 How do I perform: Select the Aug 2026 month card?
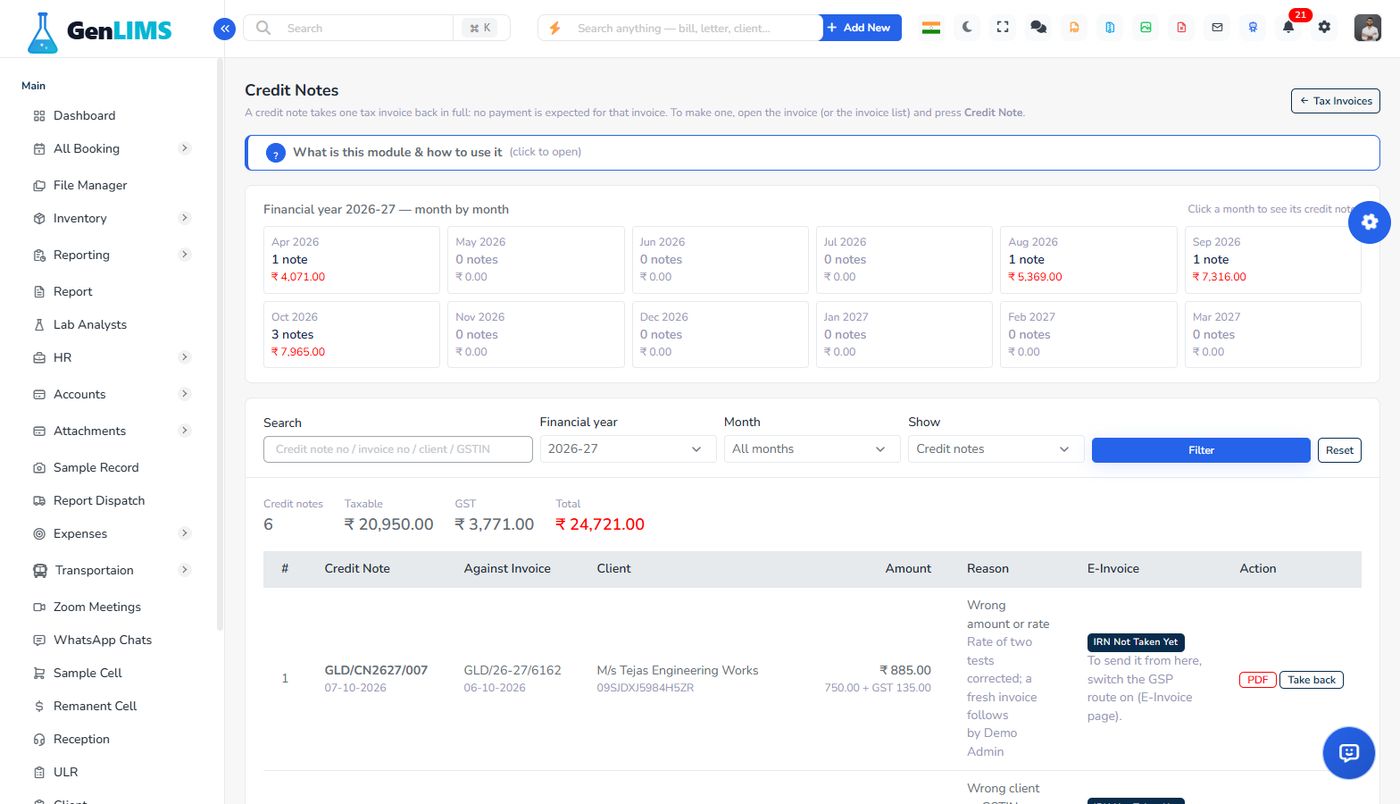coord(1088,259)
